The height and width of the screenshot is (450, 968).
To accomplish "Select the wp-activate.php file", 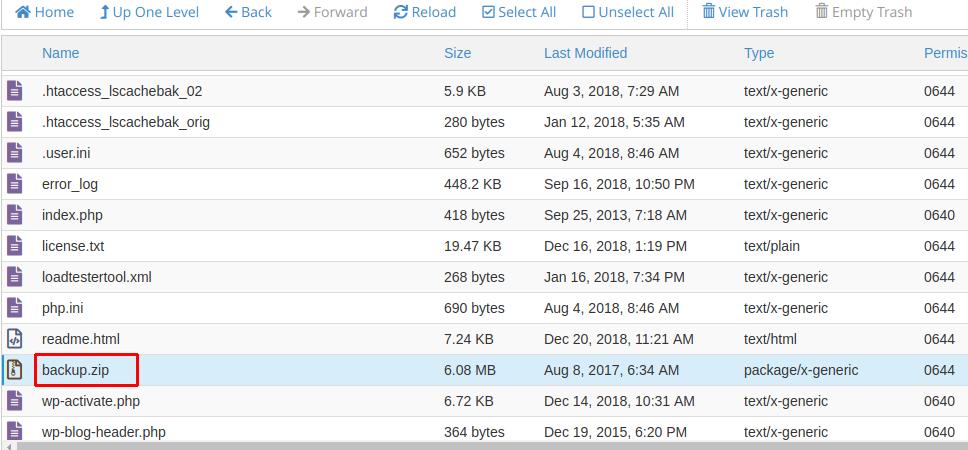I will (91, 401).
